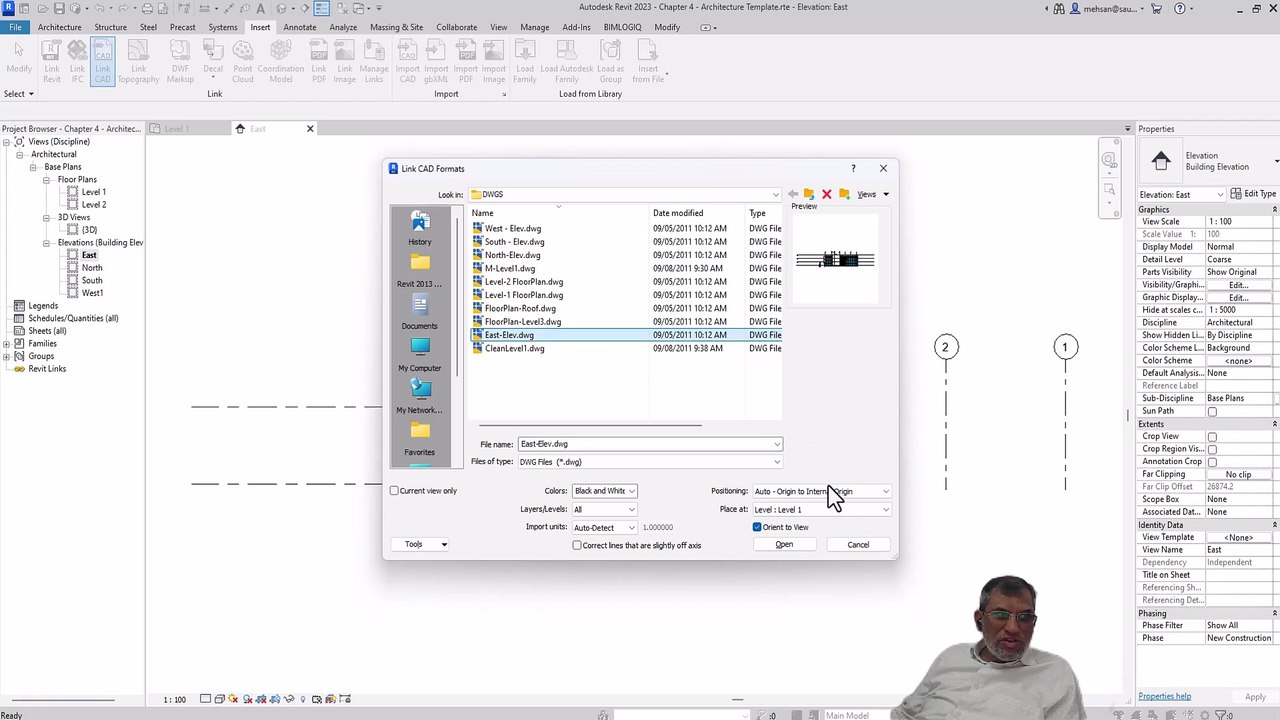The height and width of the screenshot is (720, 1280).
Task: Open My Computer in dialog sidebar
Action: coord(420,354)
